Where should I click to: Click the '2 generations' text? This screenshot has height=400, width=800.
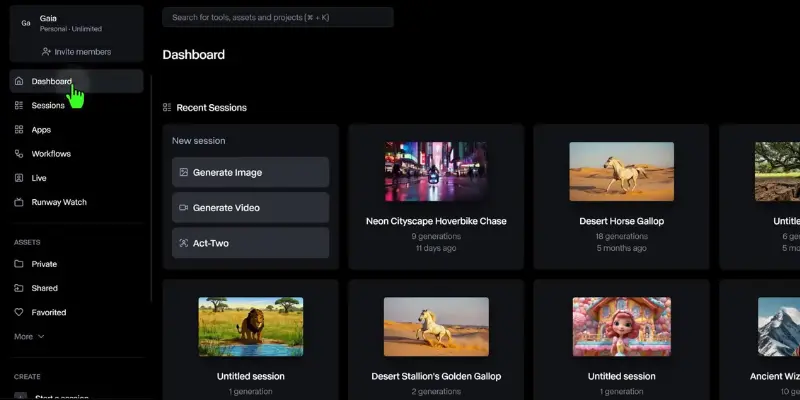pyautogui.click(x=436, y=391)
